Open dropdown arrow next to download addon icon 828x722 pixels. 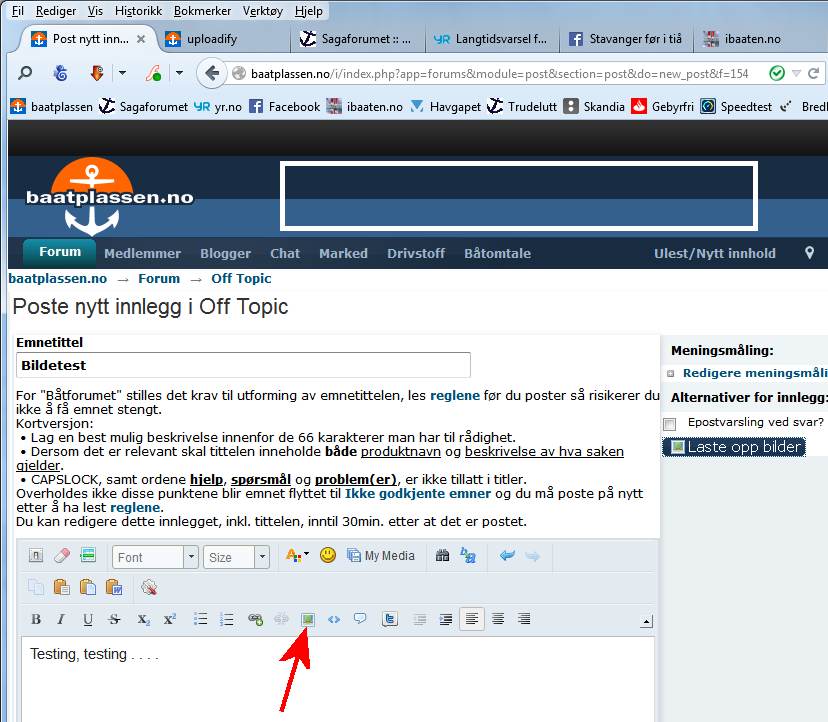click(123, 73)
